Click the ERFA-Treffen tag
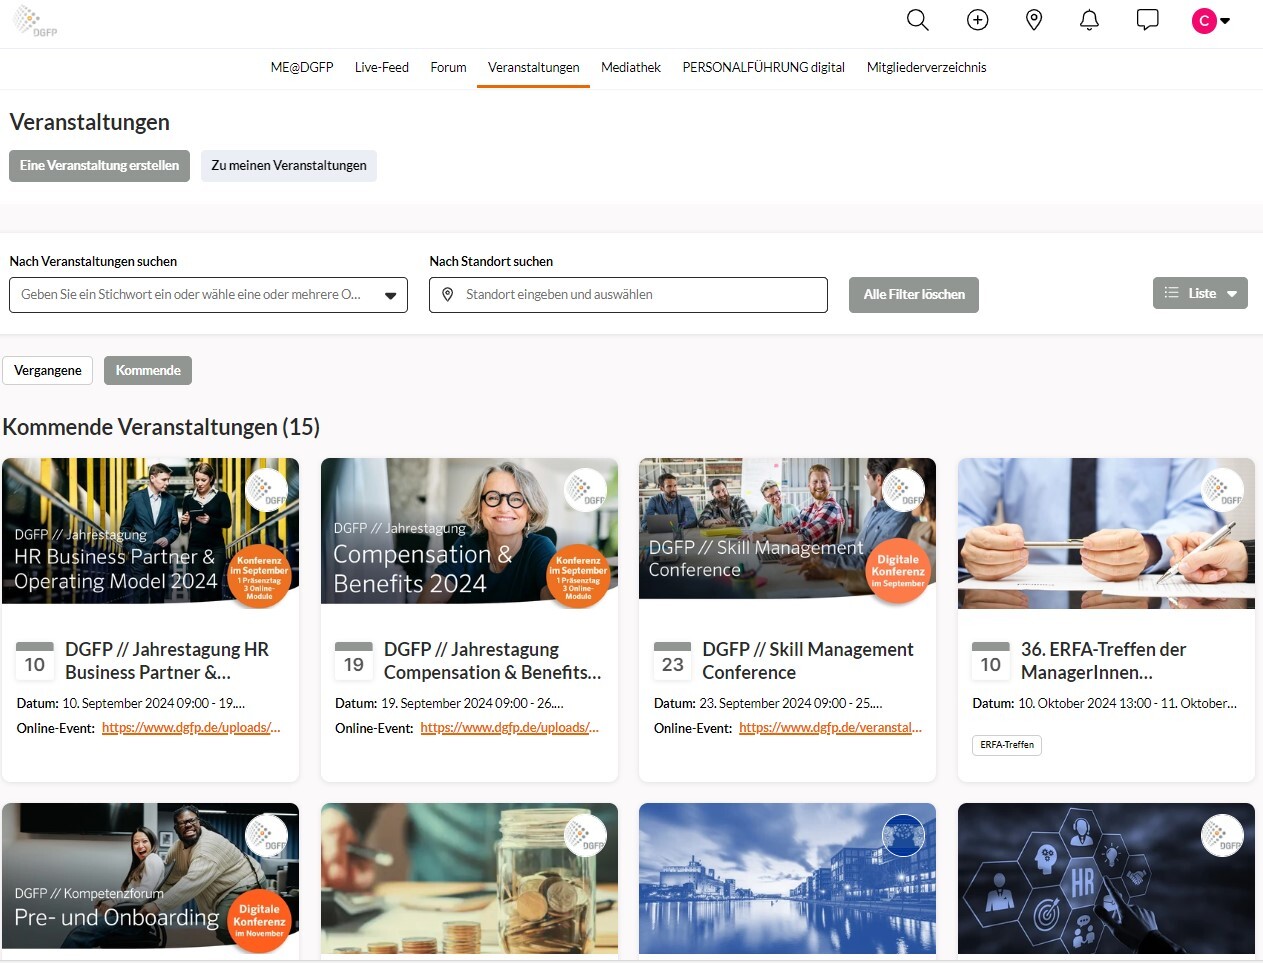Screen dimensions: 1263x963 click(1007, 745)
